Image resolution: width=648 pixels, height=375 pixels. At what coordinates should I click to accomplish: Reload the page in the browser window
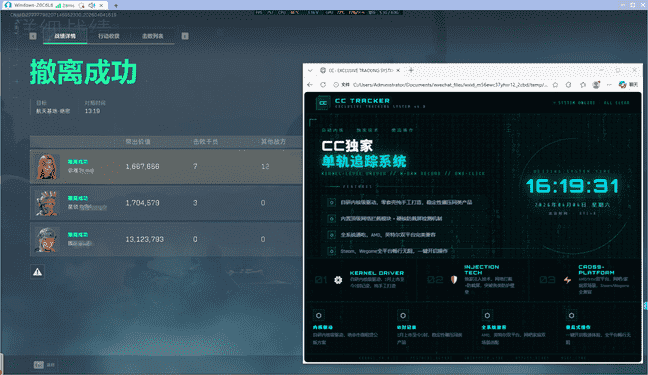coord(323,85)
